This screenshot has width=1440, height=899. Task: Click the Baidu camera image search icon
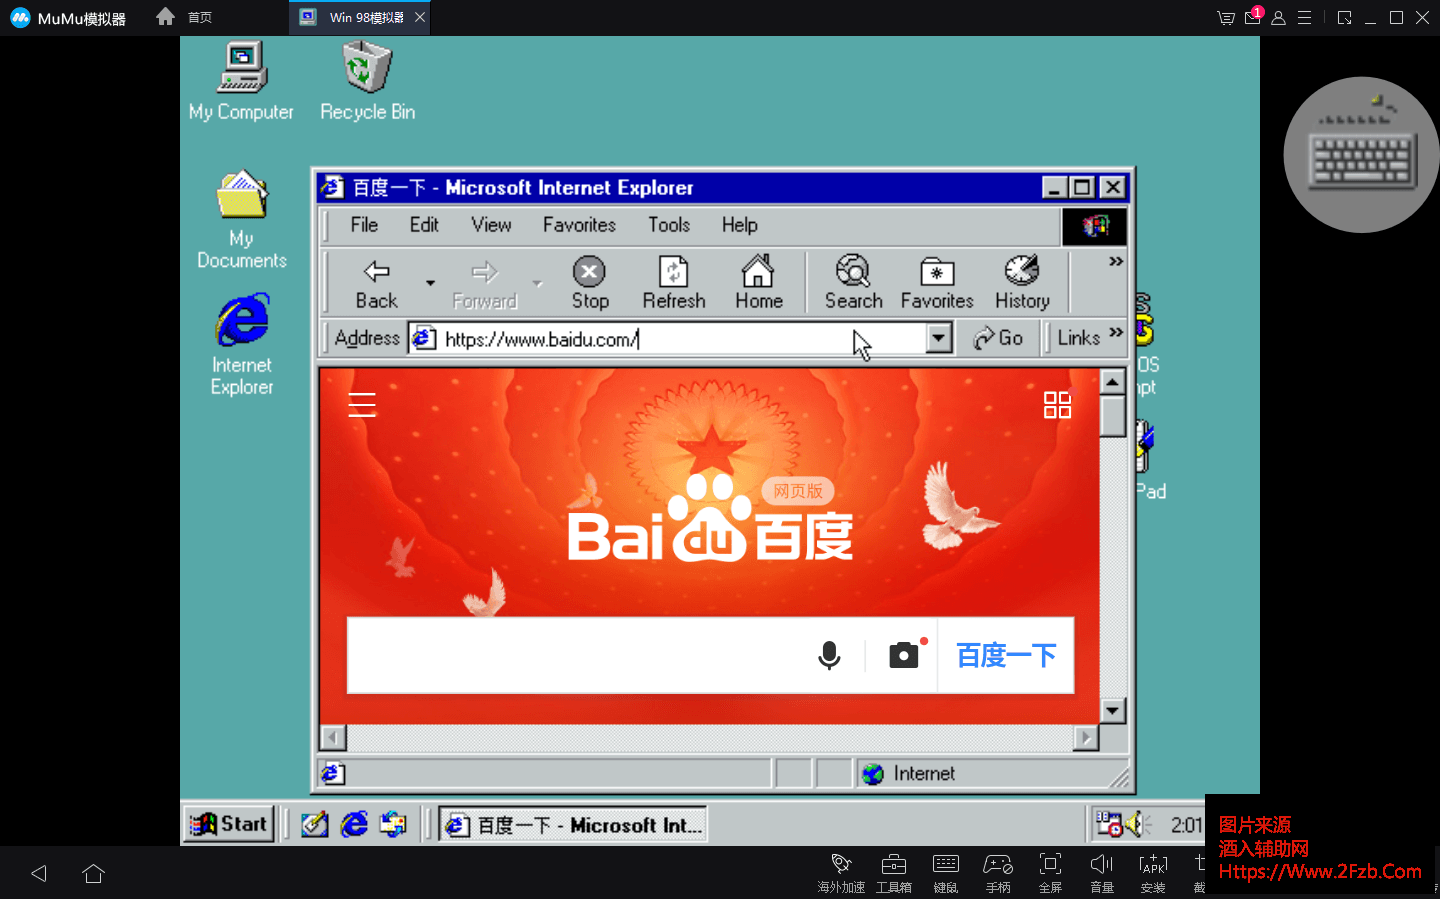tap(904, 655)
